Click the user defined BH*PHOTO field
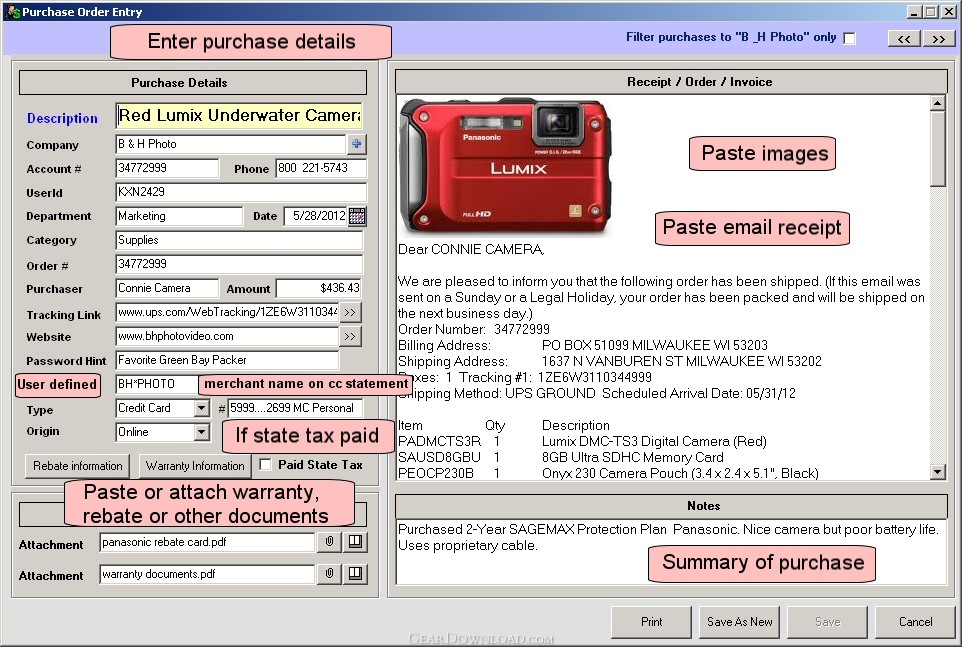 click(156, 384)
